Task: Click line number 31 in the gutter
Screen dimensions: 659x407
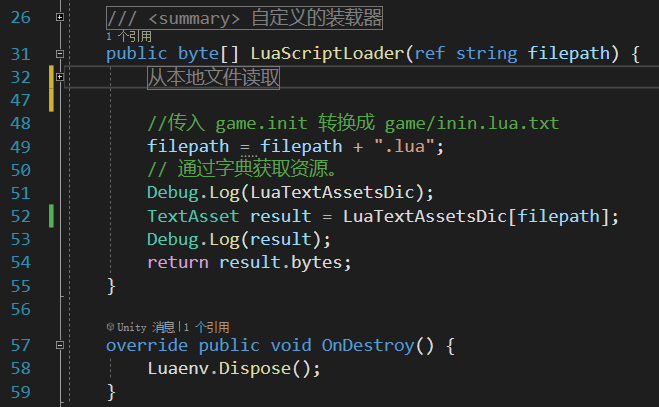Action: 21,54
